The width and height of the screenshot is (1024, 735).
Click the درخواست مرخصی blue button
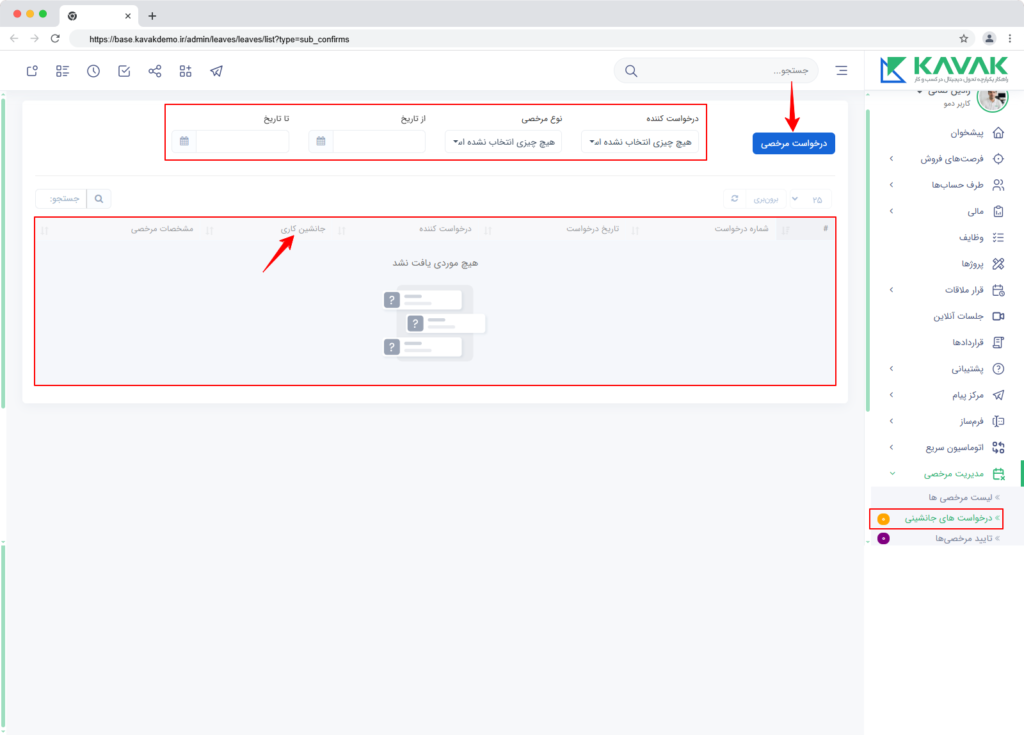[x=793, y=143]
